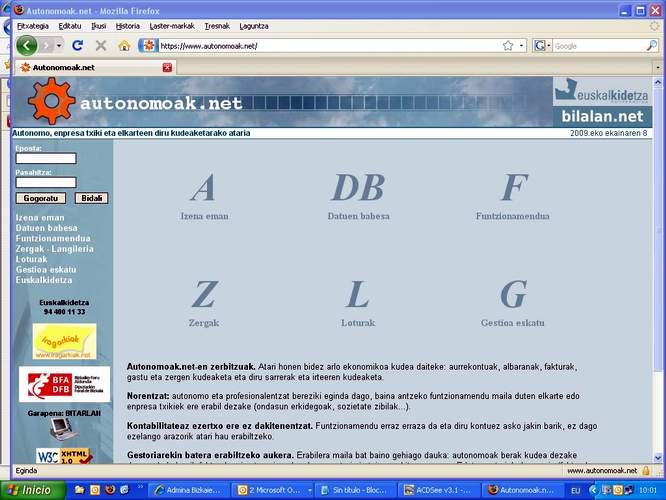Switch to the ACDSee v3.1 taskbar window
The height and width of the screenshot is (500, 666).
(439, 490)
